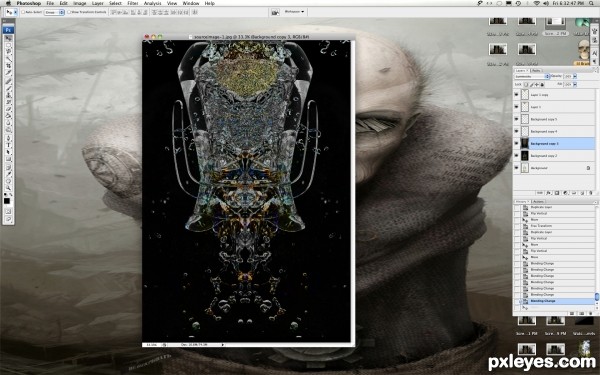Switch to the Paths tab
600x375 pixels.
536,71
